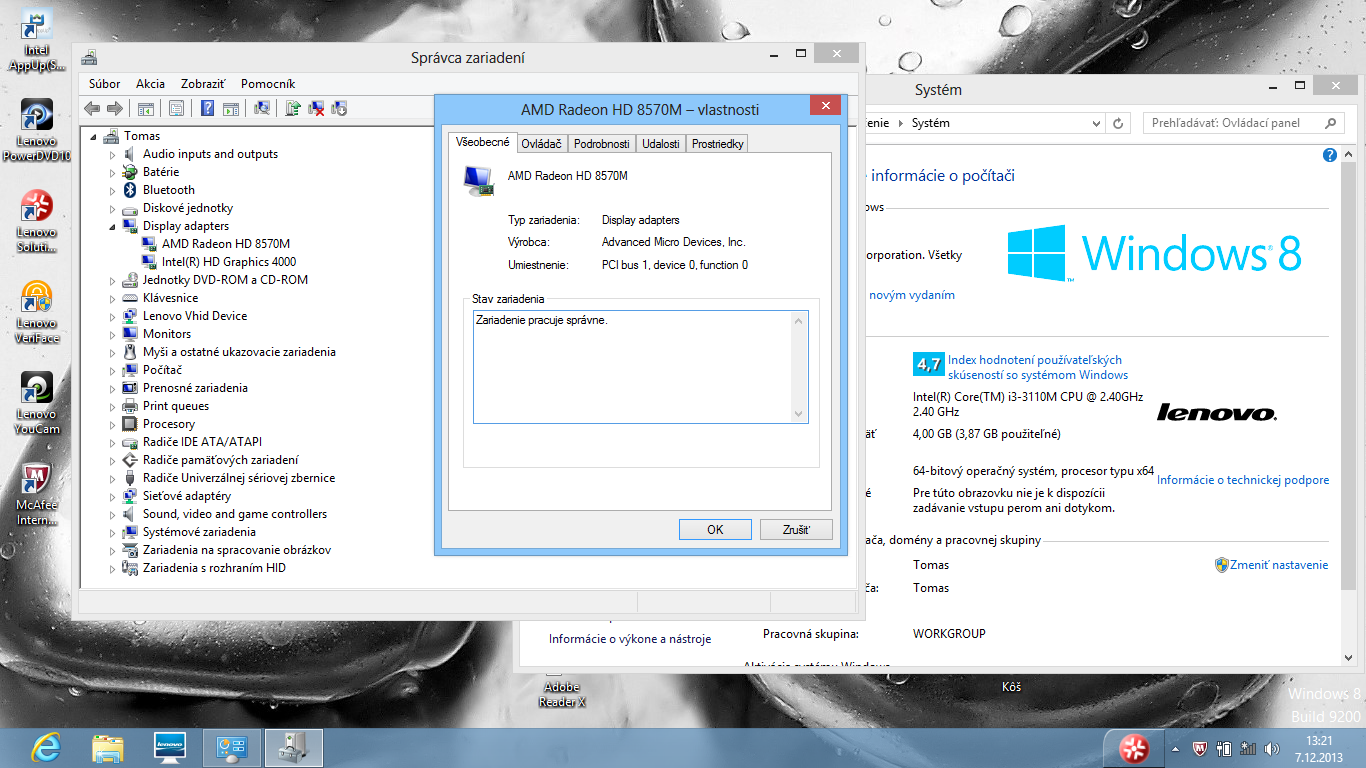Select Lenovo Vhid Device in the tree

(195, 316)
